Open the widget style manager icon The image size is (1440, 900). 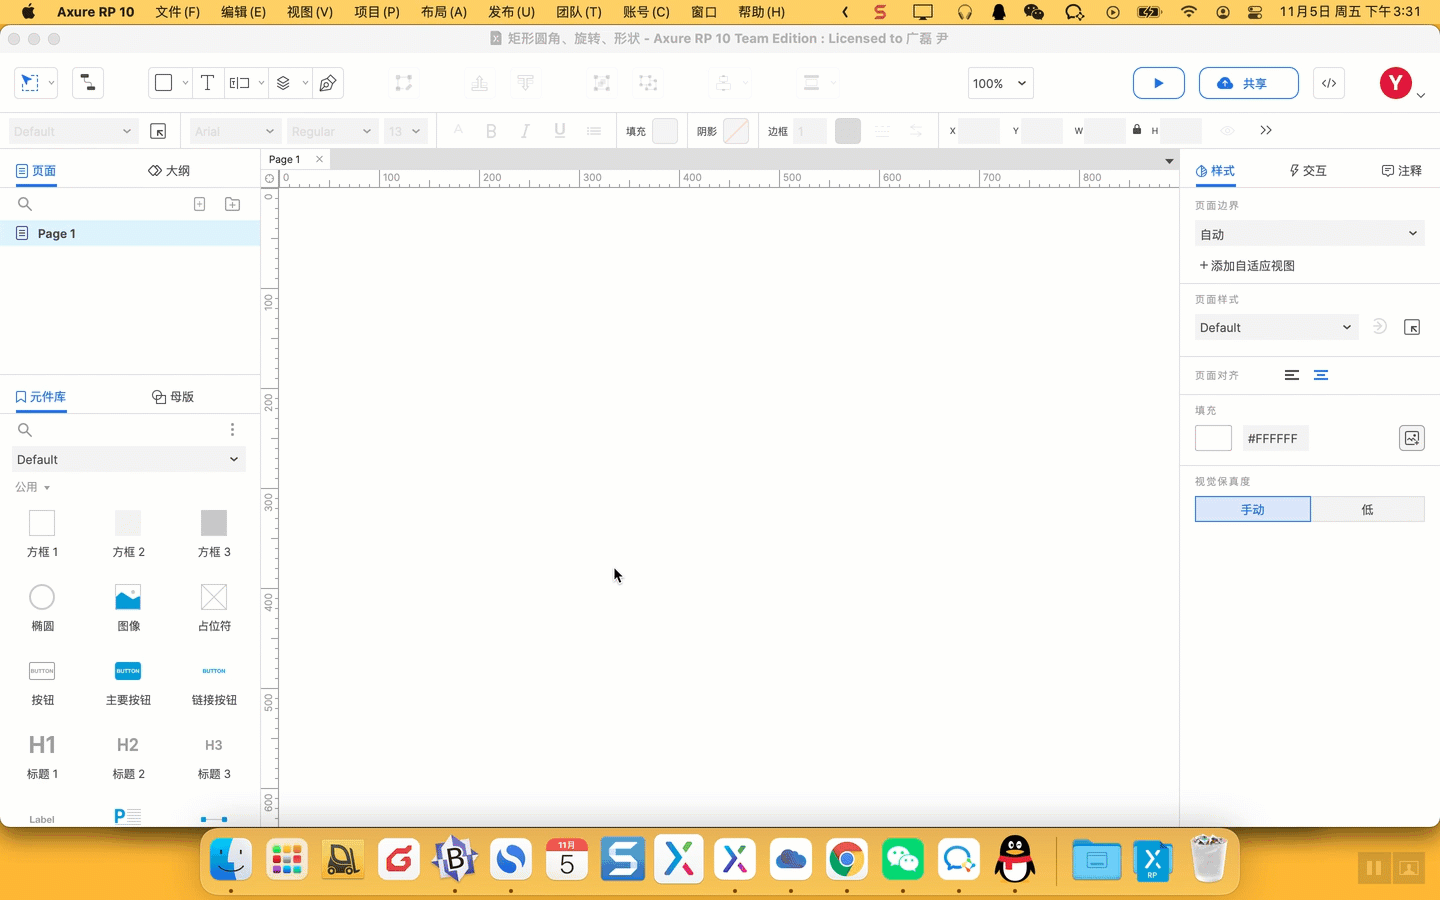click(x=158, y=131)
